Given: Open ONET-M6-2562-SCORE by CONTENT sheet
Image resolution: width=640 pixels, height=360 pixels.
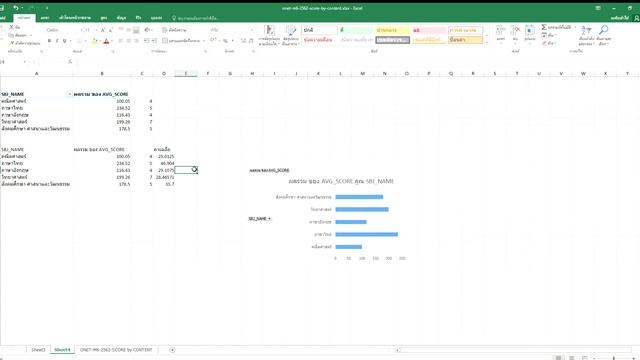Looking at the screenshot, I should [x=116, y=350].
